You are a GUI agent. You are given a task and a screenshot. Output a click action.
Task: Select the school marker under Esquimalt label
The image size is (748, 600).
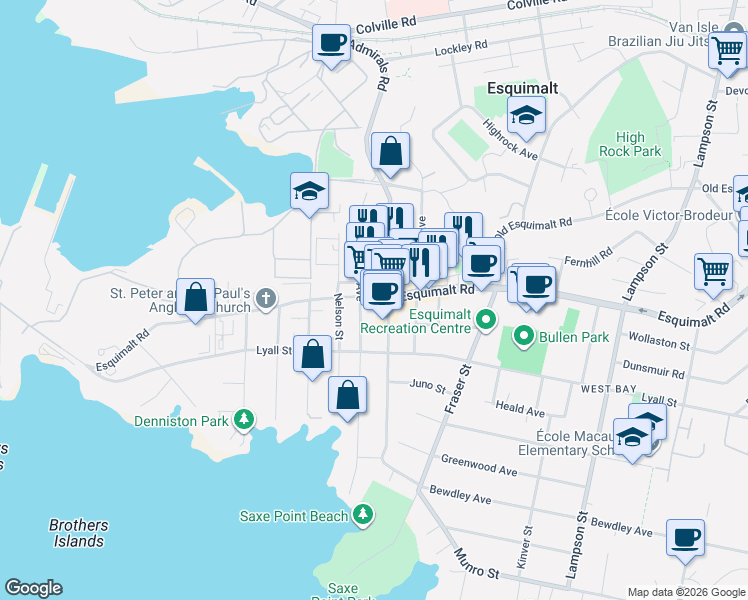point(526,116)
